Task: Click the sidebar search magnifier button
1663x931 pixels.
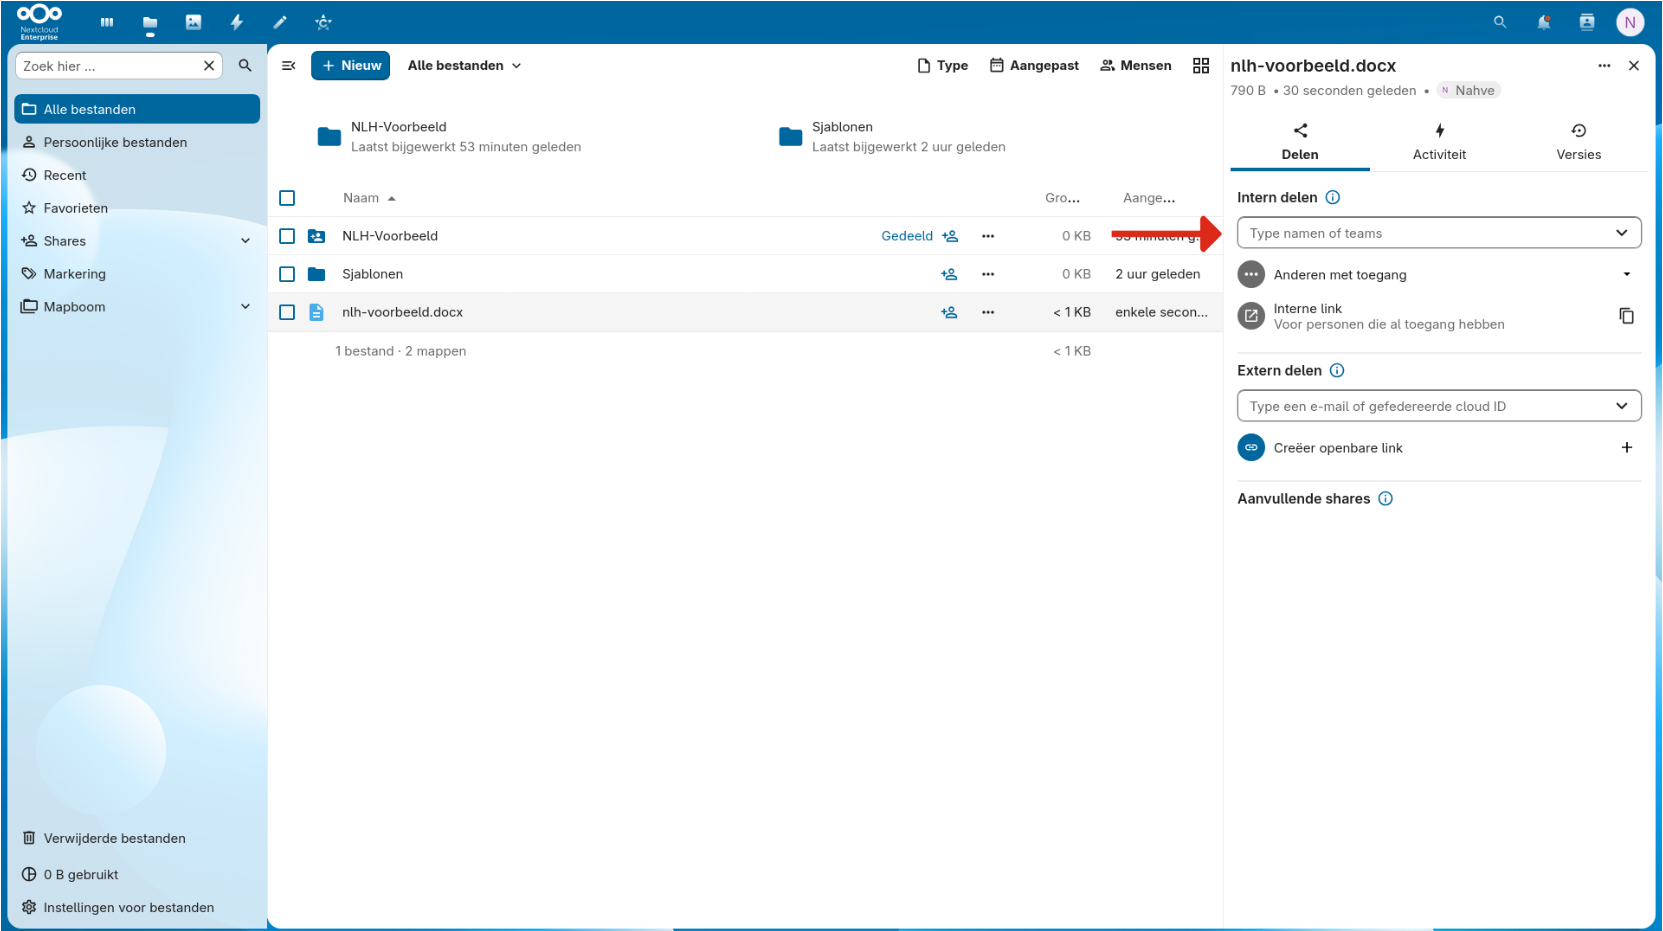Action: click(x=245, y=66)
